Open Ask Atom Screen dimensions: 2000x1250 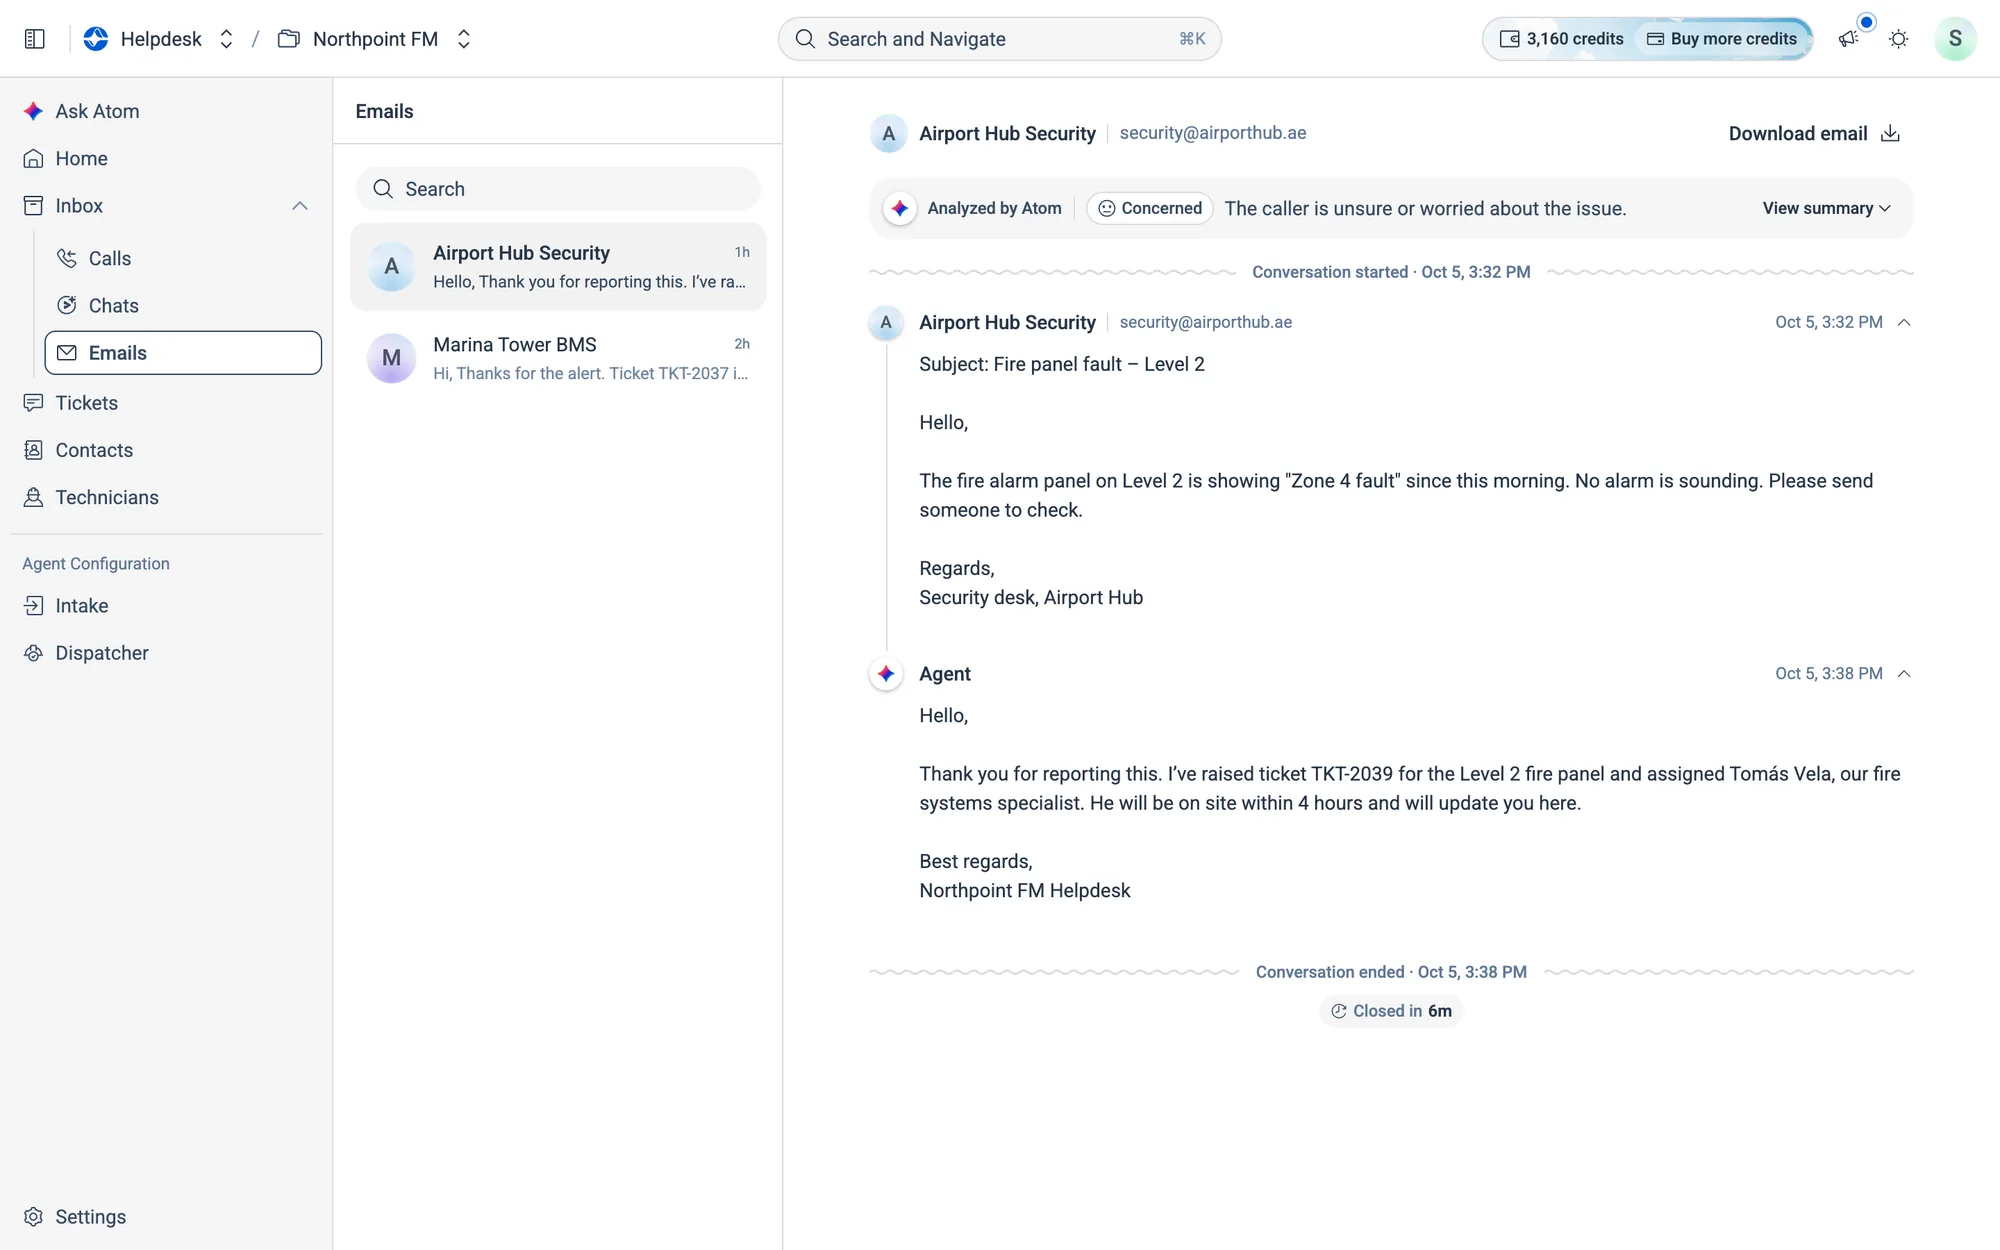pyautogui.click(x=166, y=111)
